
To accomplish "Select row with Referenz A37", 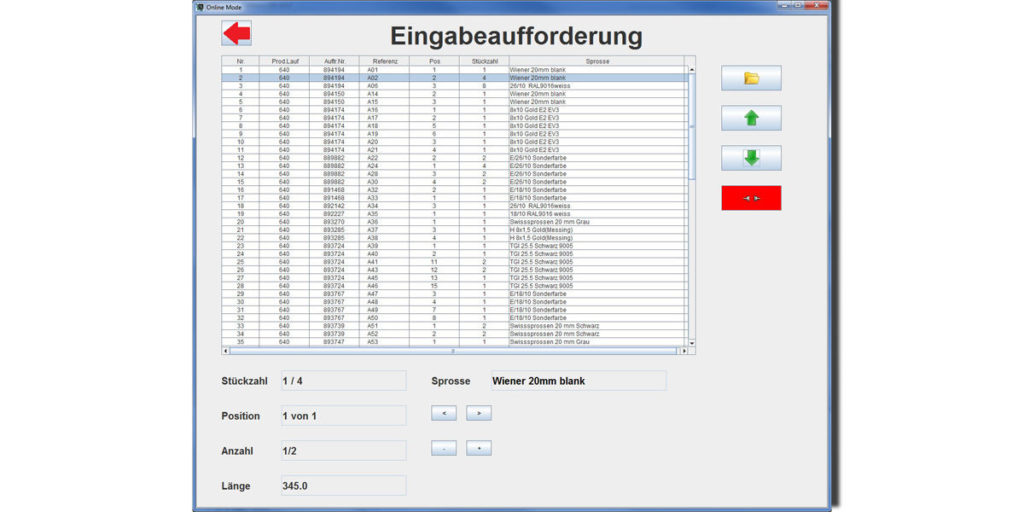I will coord(455,229).
